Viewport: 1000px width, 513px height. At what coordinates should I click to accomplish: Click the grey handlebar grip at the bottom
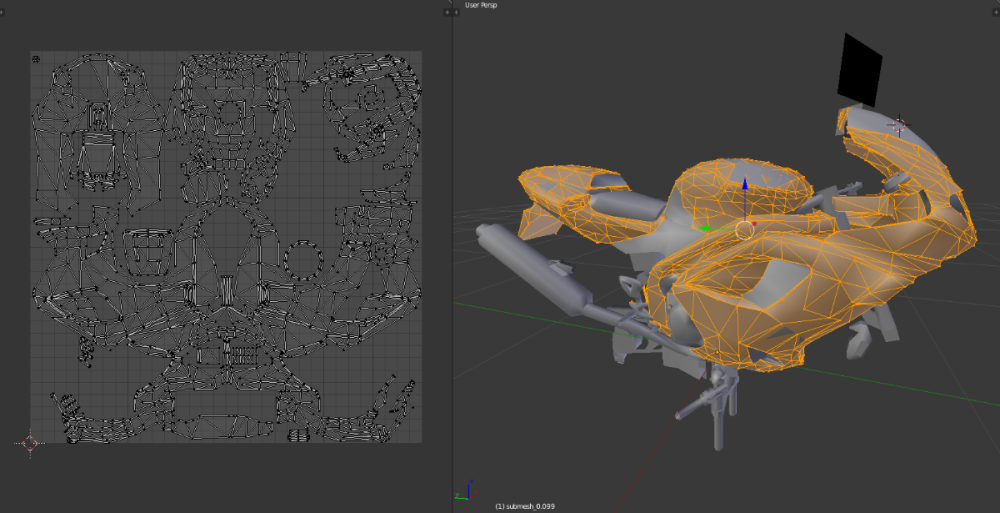(x=693, y=409)
